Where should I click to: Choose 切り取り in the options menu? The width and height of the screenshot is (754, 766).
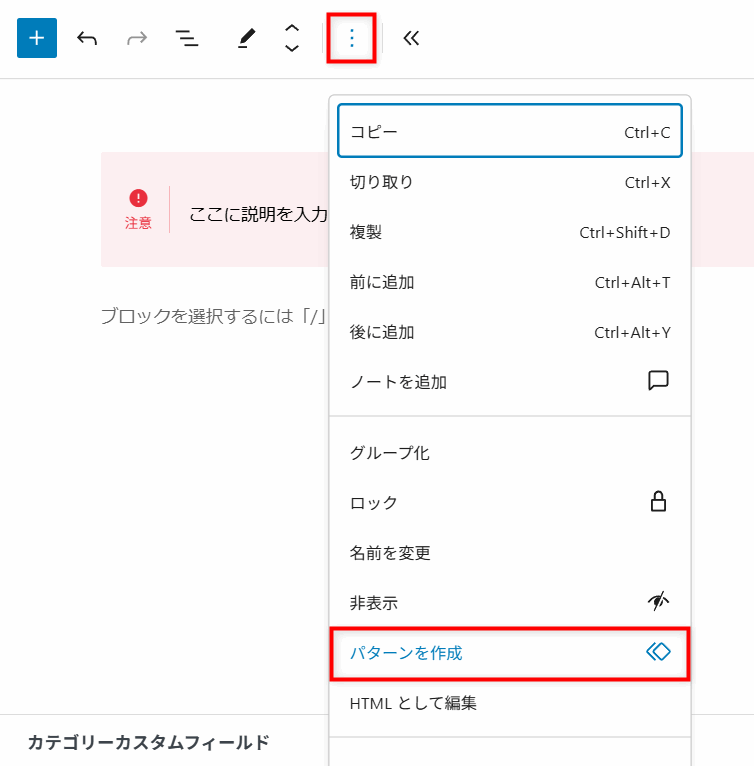pyautogui.click(x=509, y=182)
